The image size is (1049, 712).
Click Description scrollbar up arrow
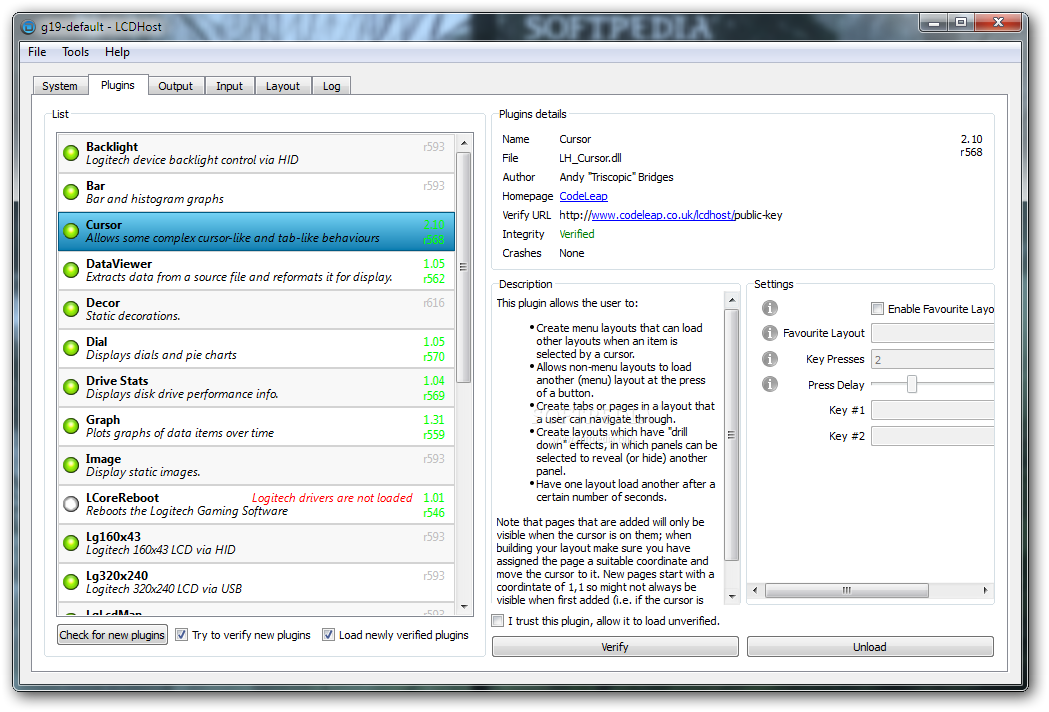(732, 300)
